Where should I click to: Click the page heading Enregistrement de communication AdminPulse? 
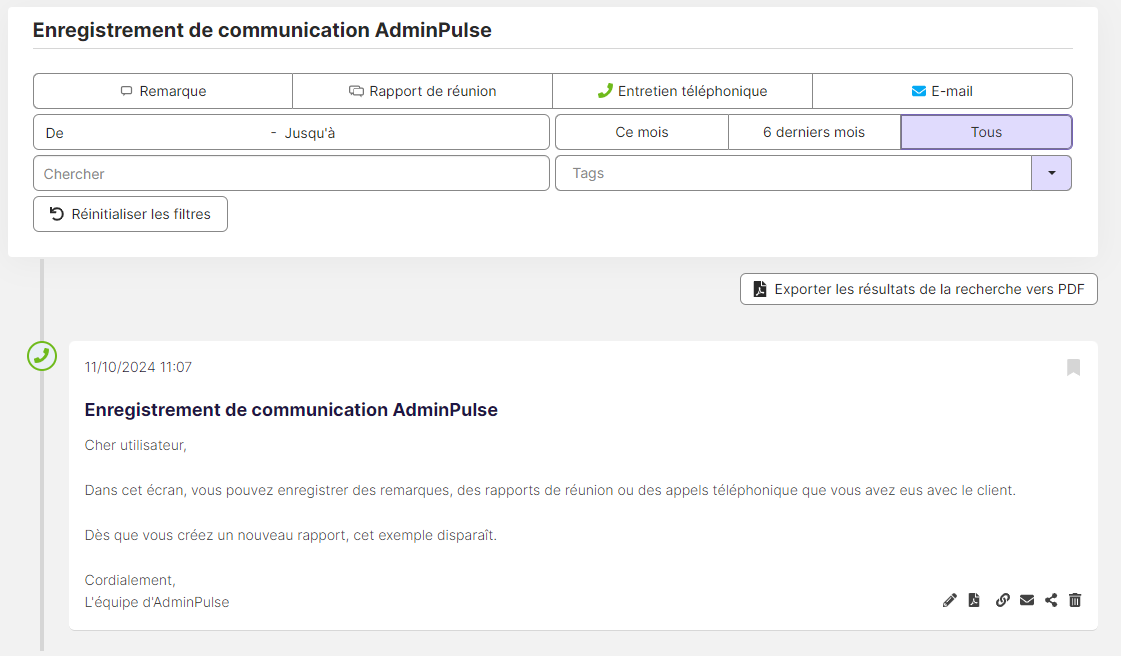click(262, 30)
